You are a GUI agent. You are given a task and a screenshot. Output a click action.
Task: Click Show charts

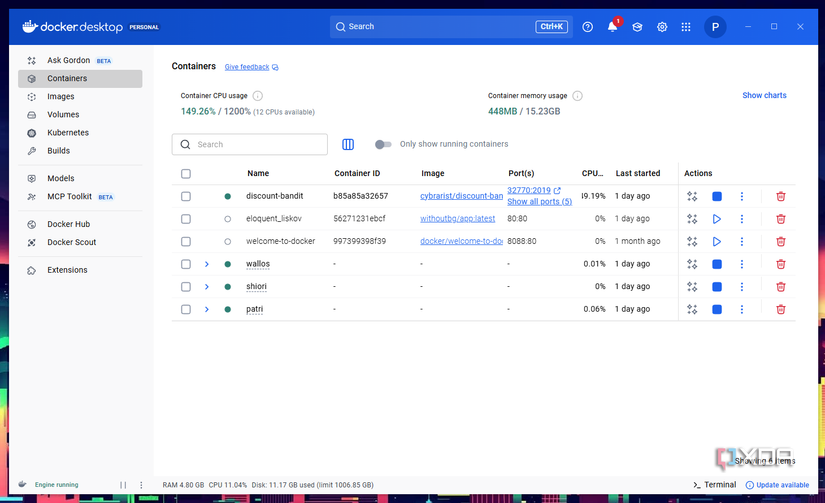point(764,95)
